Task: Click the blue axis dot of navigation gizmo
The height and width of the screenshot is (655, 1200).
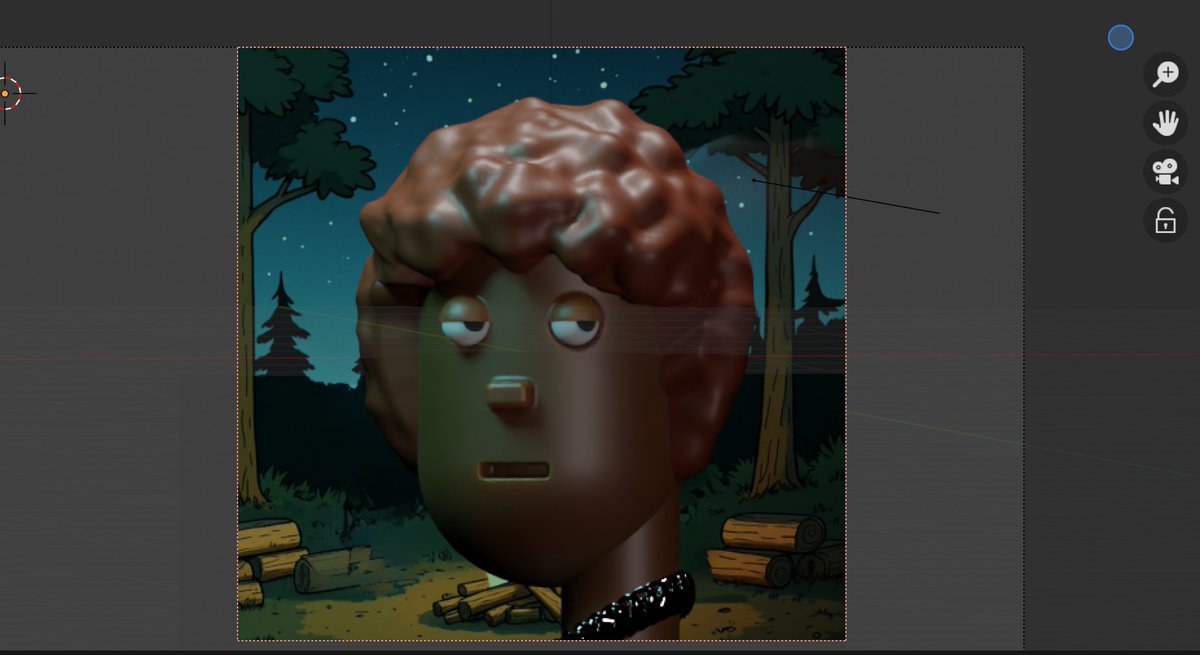Action: pyautogui.click(x=1121, y=38)
